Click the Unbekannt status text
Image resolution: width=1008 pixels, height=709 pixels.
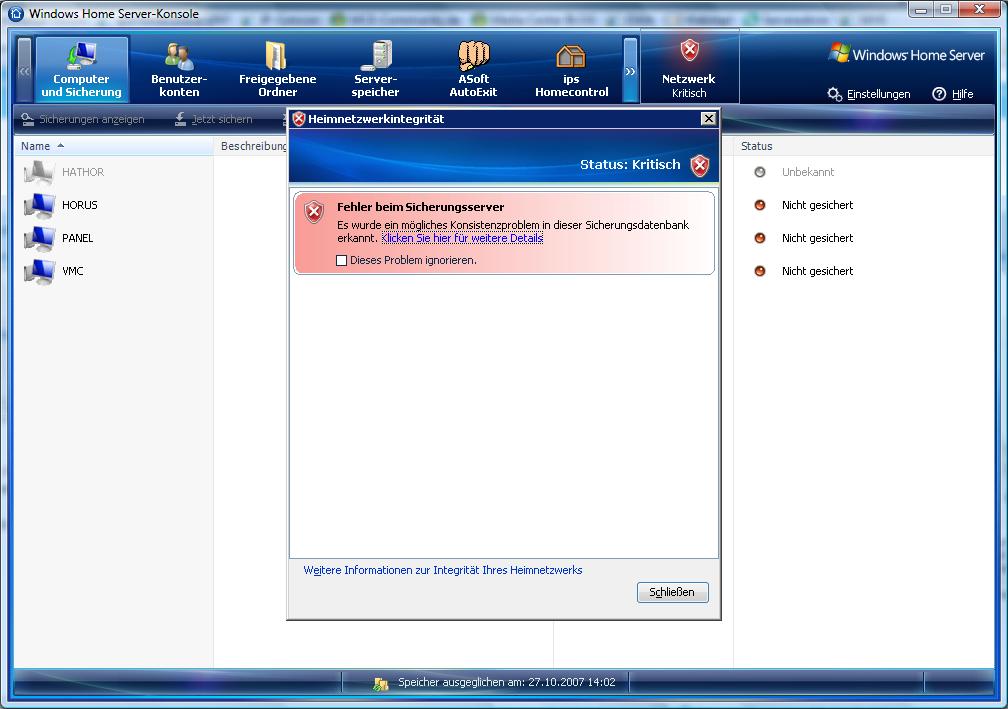(x=808, y=172)
